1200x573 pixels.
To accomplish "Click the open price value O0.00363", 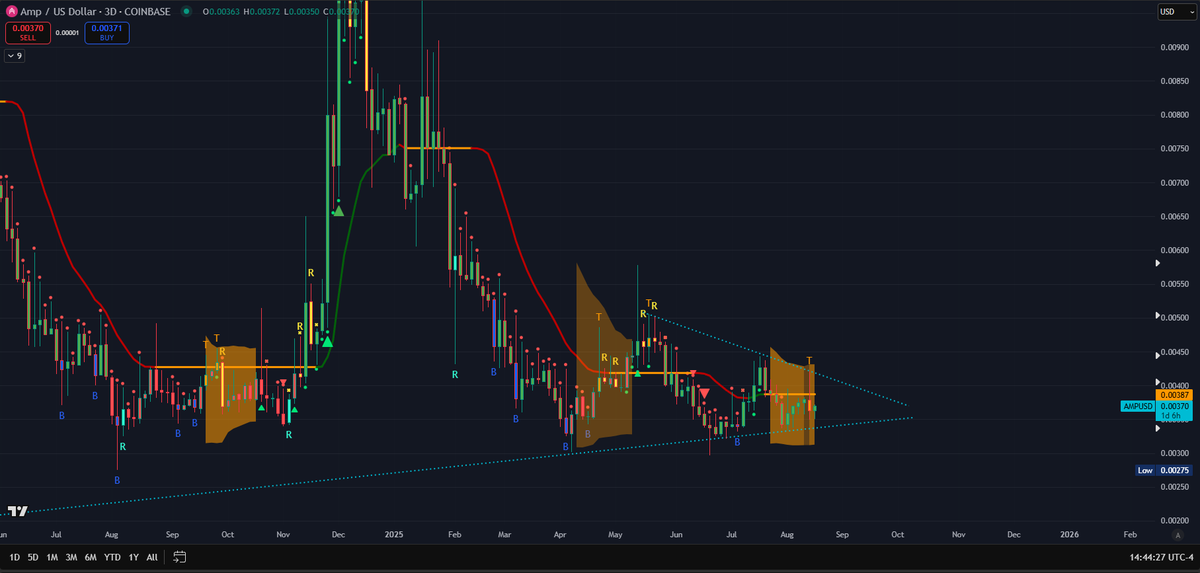I will pyautogui.click(x=220, y=12).
